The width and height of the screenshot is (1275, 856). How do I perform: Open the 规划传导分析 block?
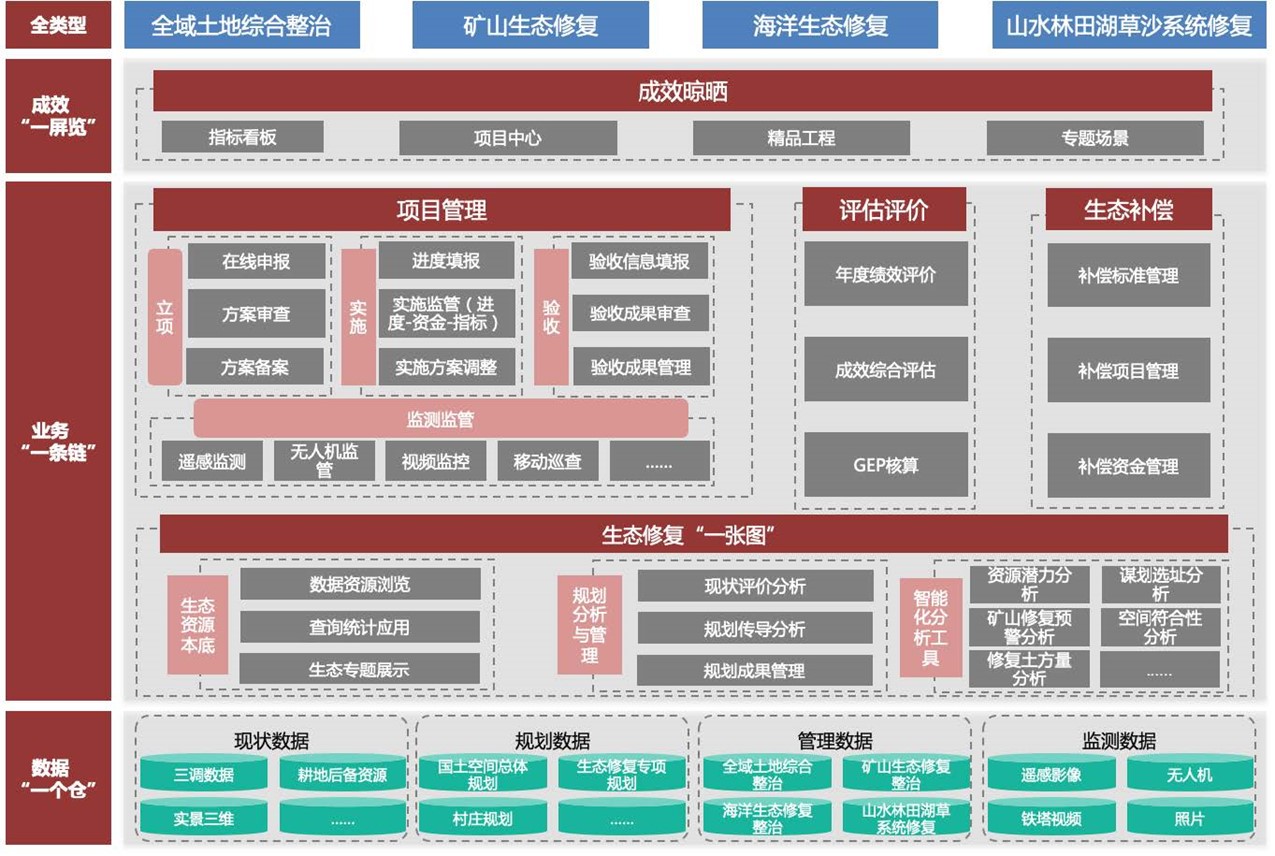tap(754, 629)
